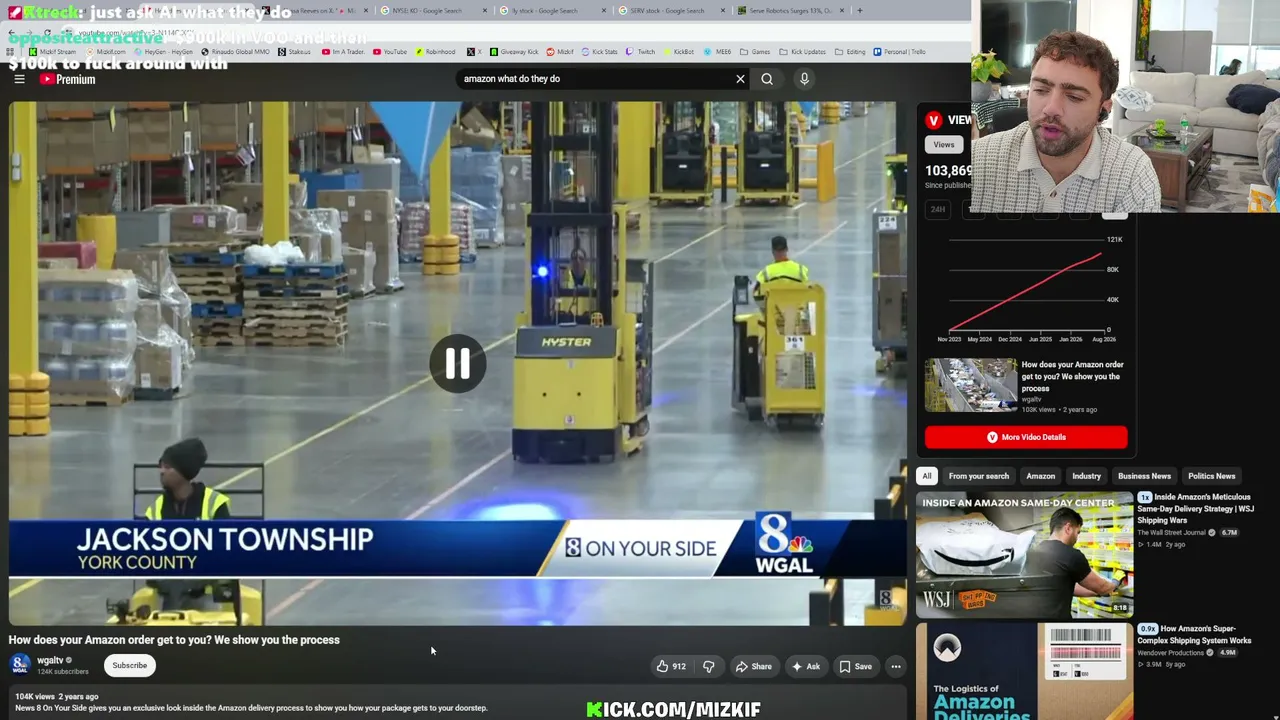Open the Games bookmark folder
The image size is (1280, 720).
click(755, 52)
